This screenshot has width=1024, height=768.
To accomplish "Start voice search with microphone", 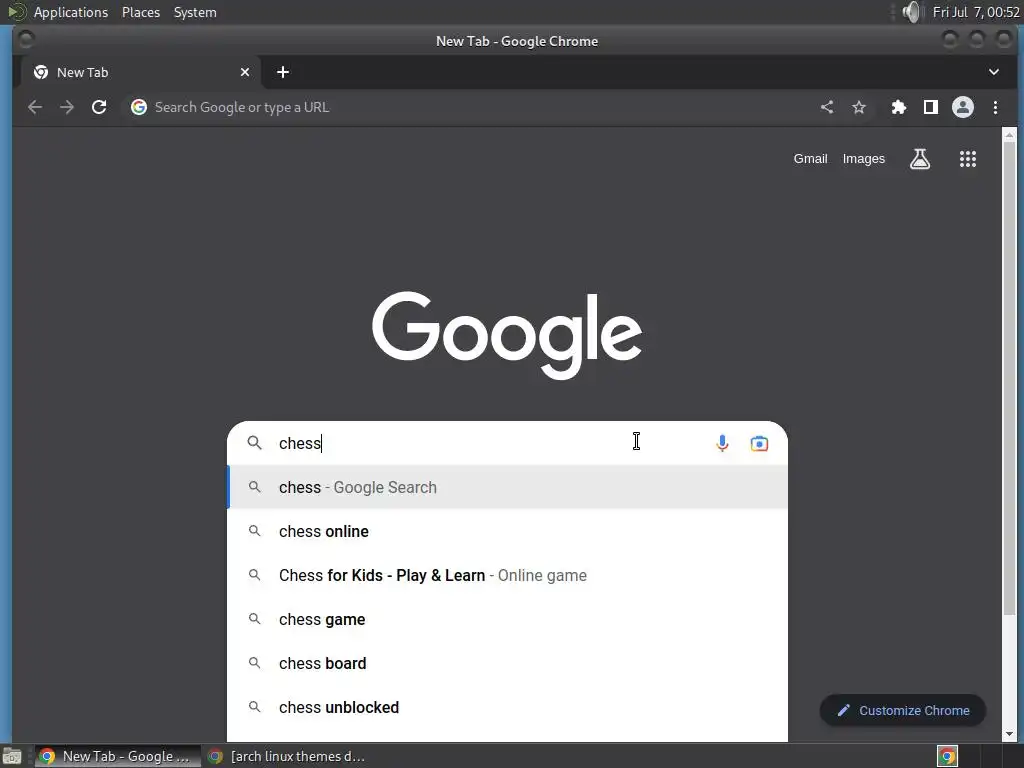I will pyautogui.click(x=722, y=443).
